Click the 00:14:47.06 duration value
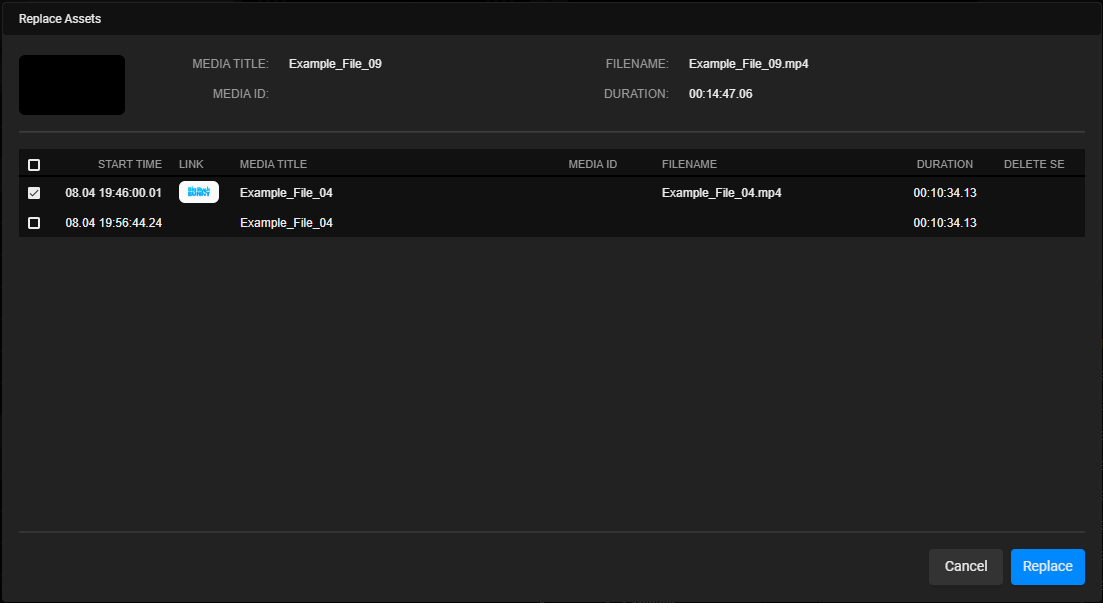Screen dimensions: 1103x603 tap(720, 93)
